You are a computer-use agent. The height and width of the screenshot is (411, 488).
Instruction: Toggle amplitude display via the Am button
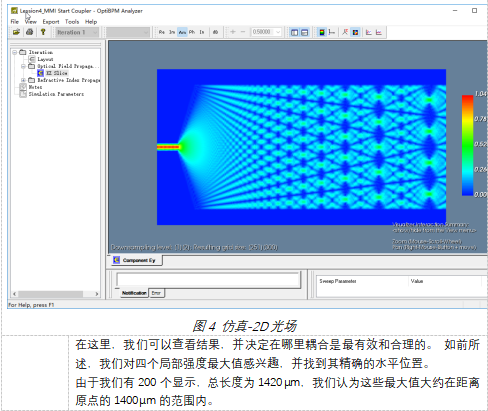tap(182, 32)
